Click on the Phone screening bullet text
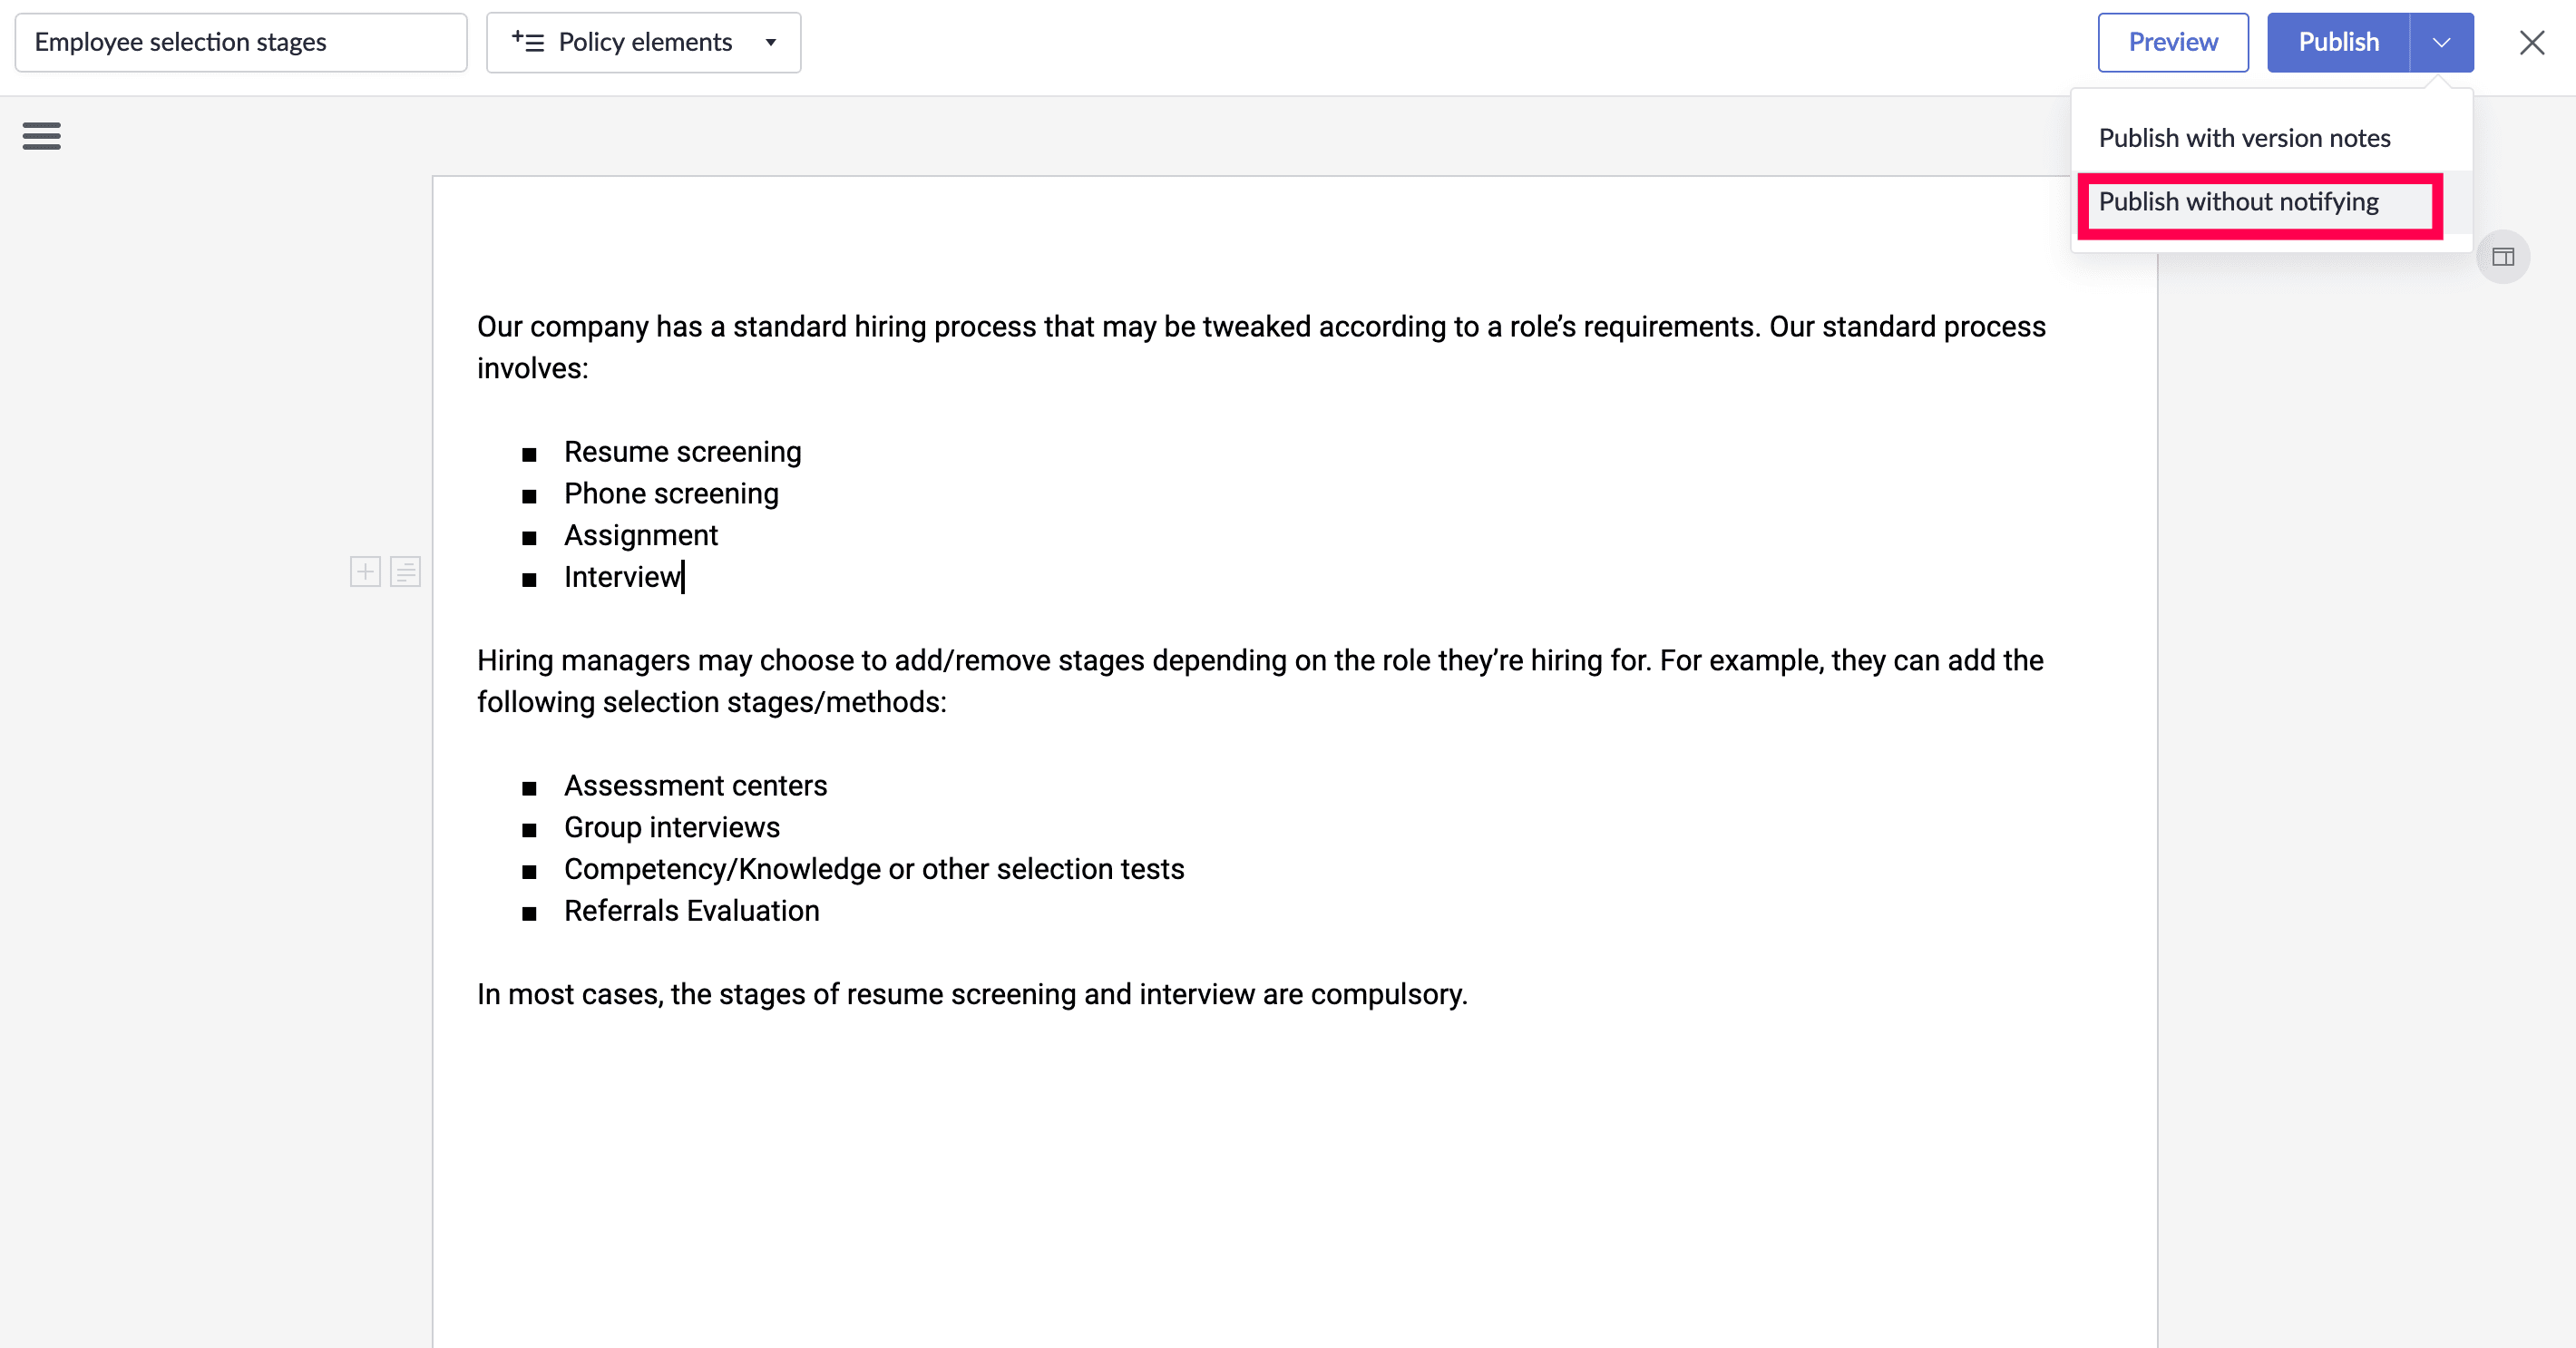This screenshot has width=2576, height=1348. click(671, 494)
